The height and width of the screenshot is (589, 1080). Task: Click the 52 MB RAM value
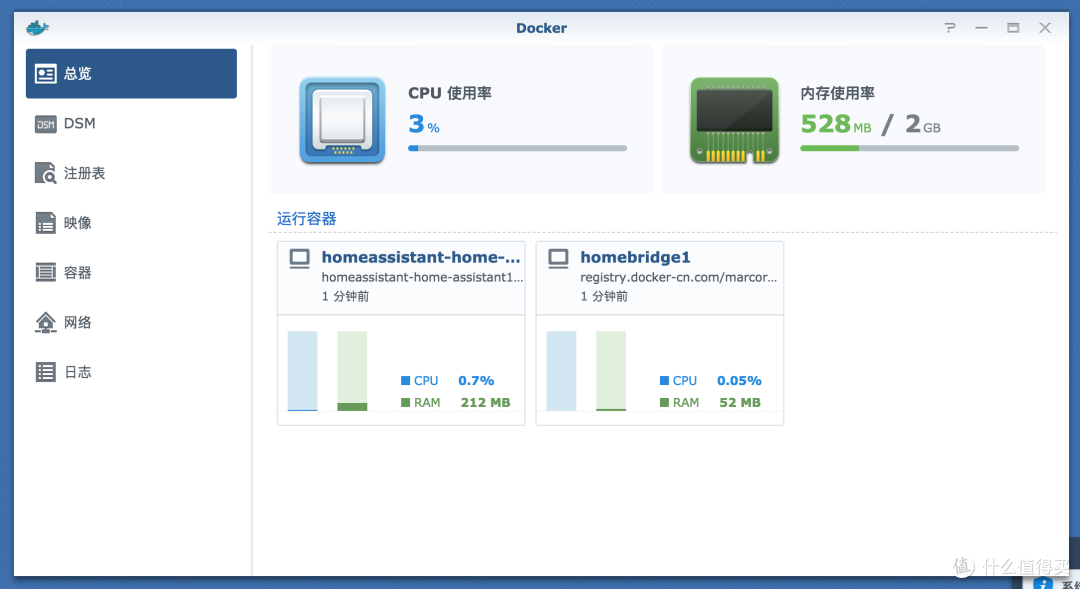point(740,402)
